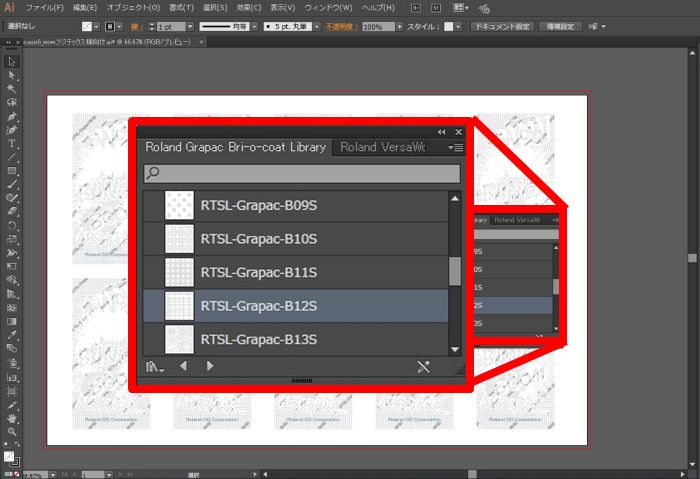Open Adobe Bridge from menu bar
The image size is (700, 479).
click(416, 8)
